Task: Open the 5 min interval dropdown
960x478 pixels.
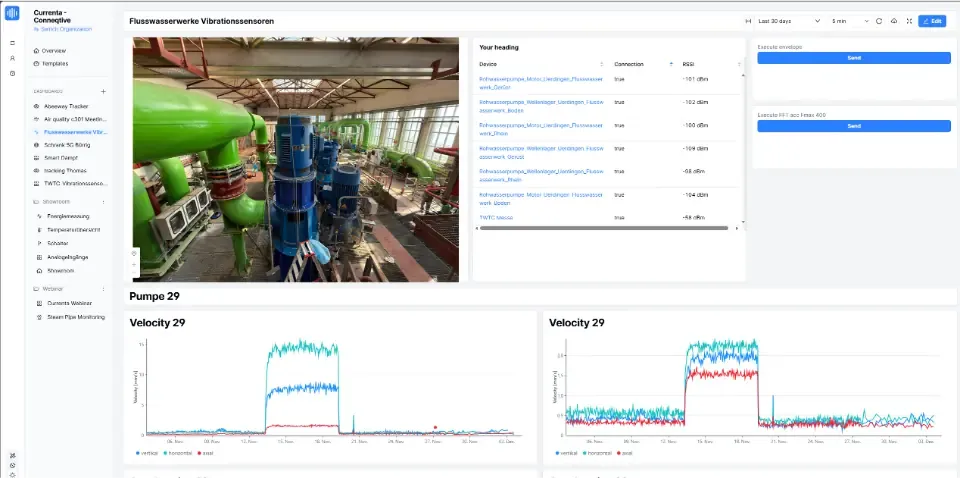Action: 850,21
